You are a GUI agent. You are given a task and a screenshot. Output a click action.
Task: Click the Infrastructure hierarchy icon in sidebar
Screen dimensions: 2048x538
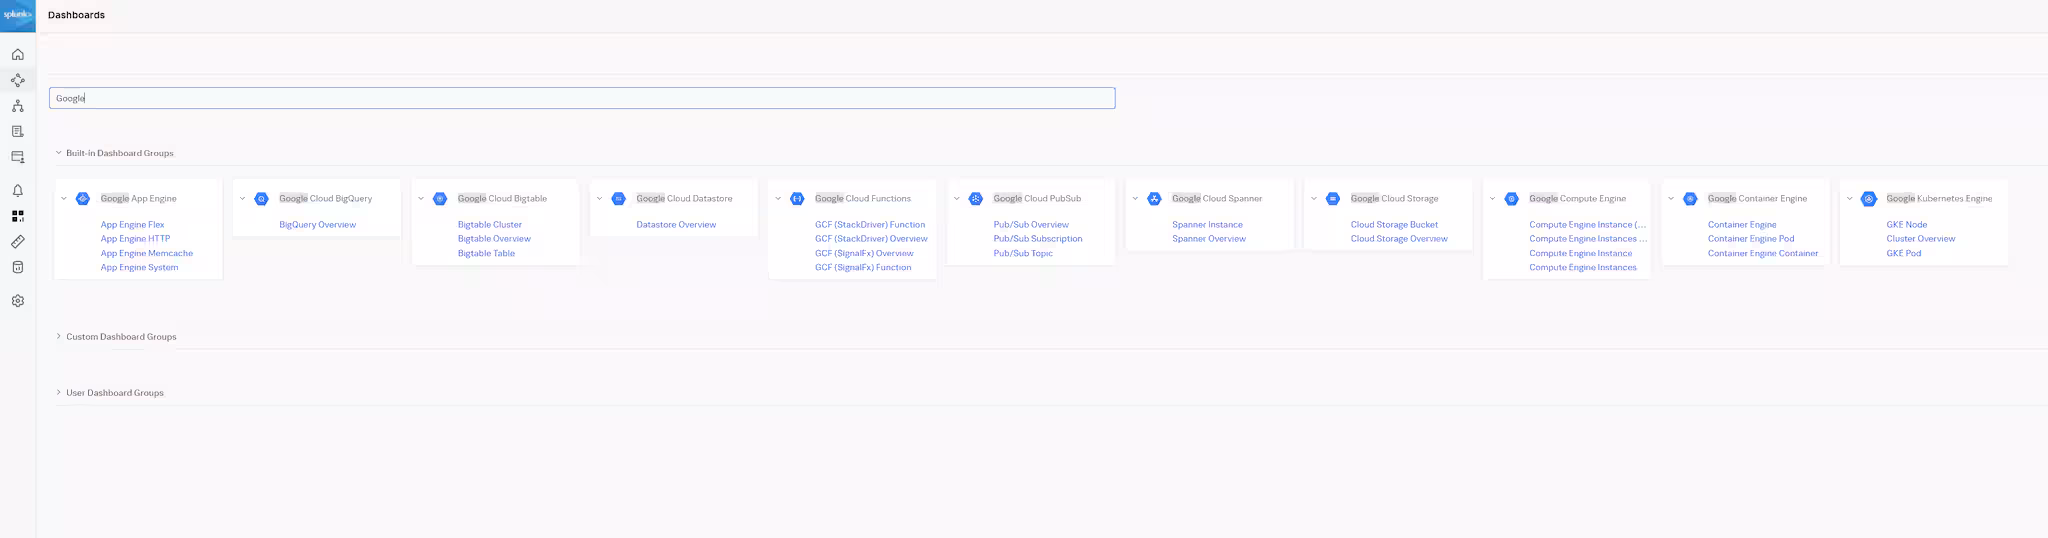point(17,106)
